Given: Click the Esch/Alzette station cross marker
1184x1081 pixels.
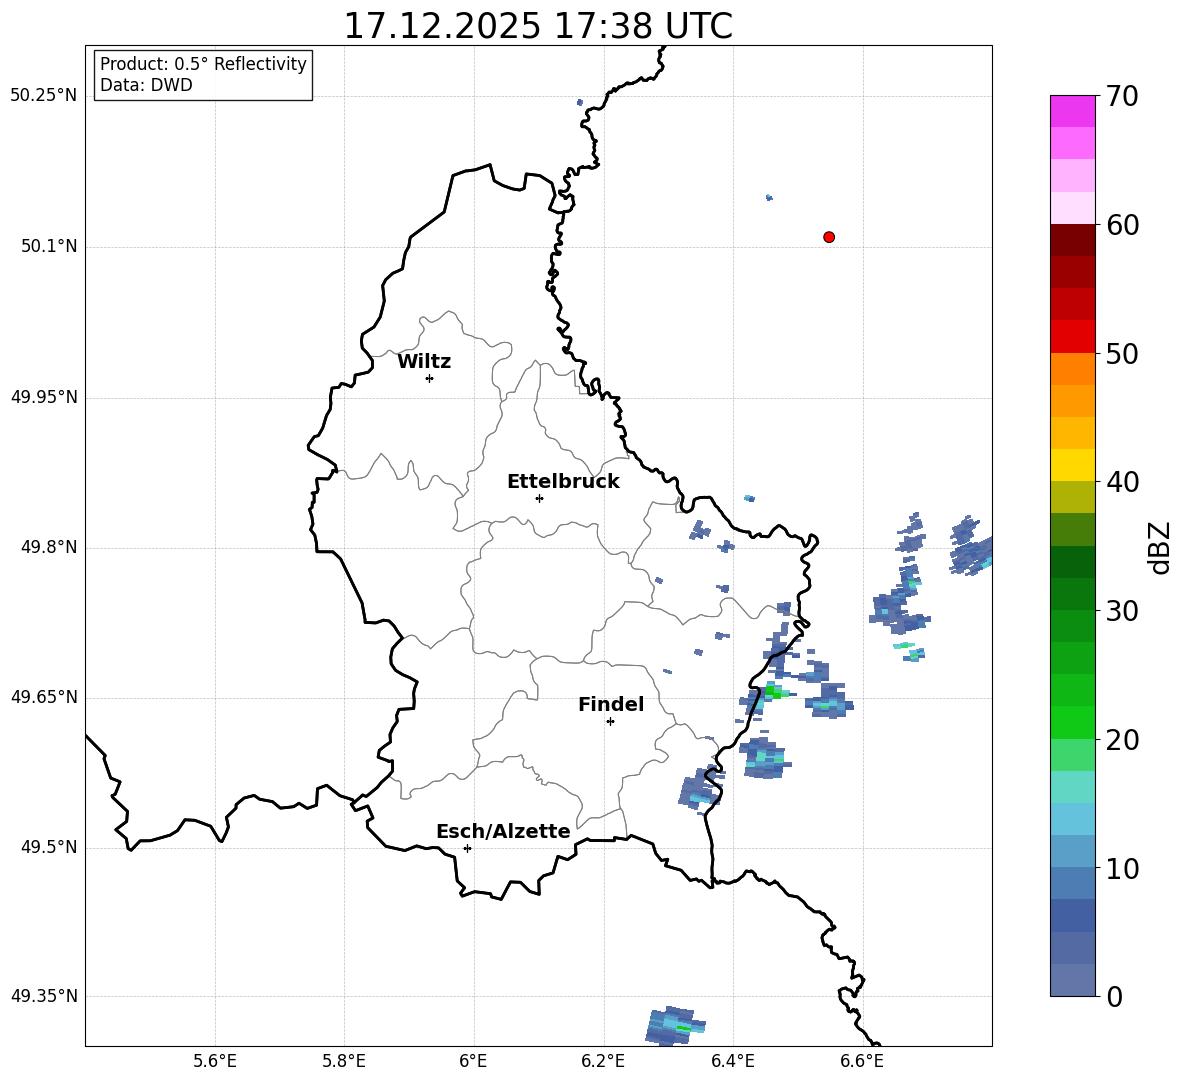Looking at the screenshot, I should (x=467, y=848).
